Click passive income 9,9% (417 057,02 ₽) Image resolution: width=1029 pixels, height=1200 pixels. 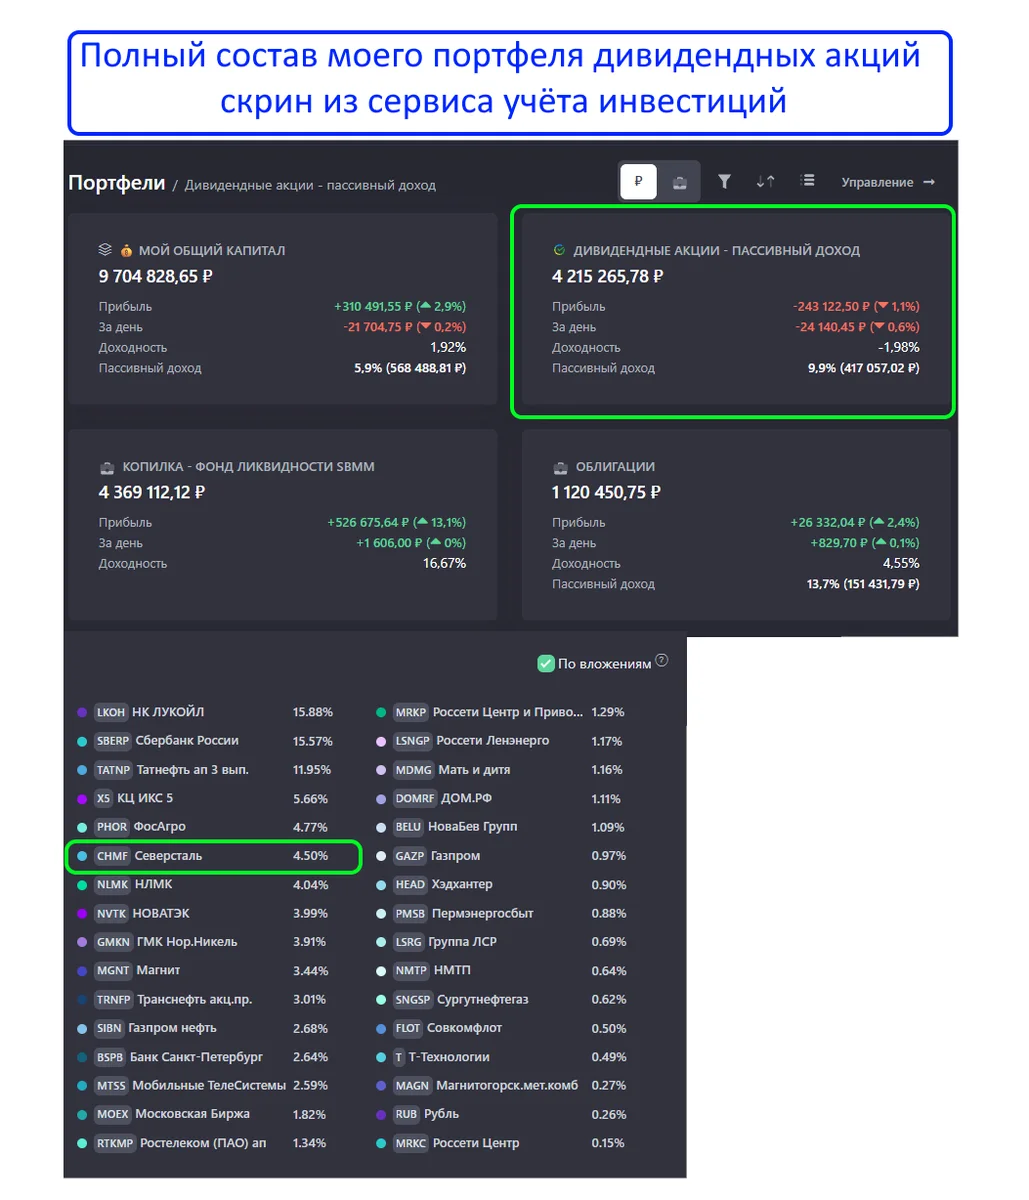tap(864, 368)
